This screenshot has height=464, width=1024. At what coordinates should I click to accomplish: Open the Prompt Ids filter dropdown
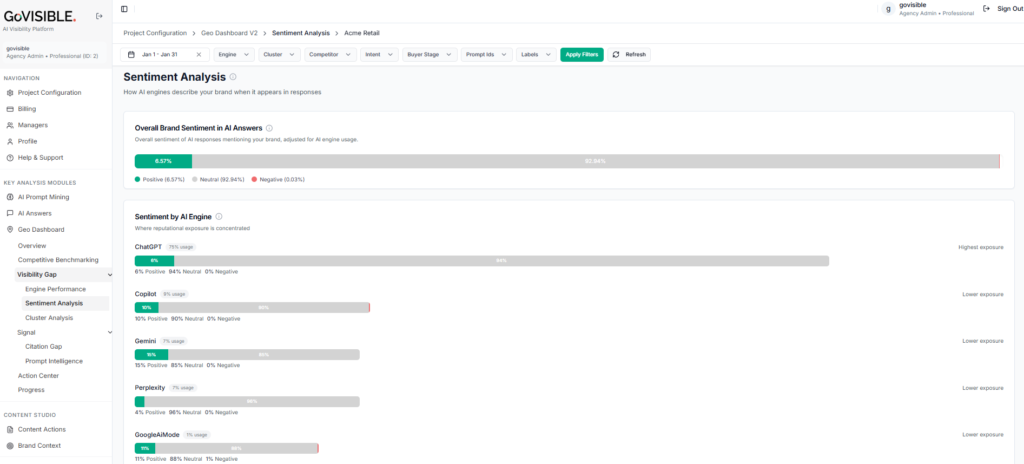point(487,54)
